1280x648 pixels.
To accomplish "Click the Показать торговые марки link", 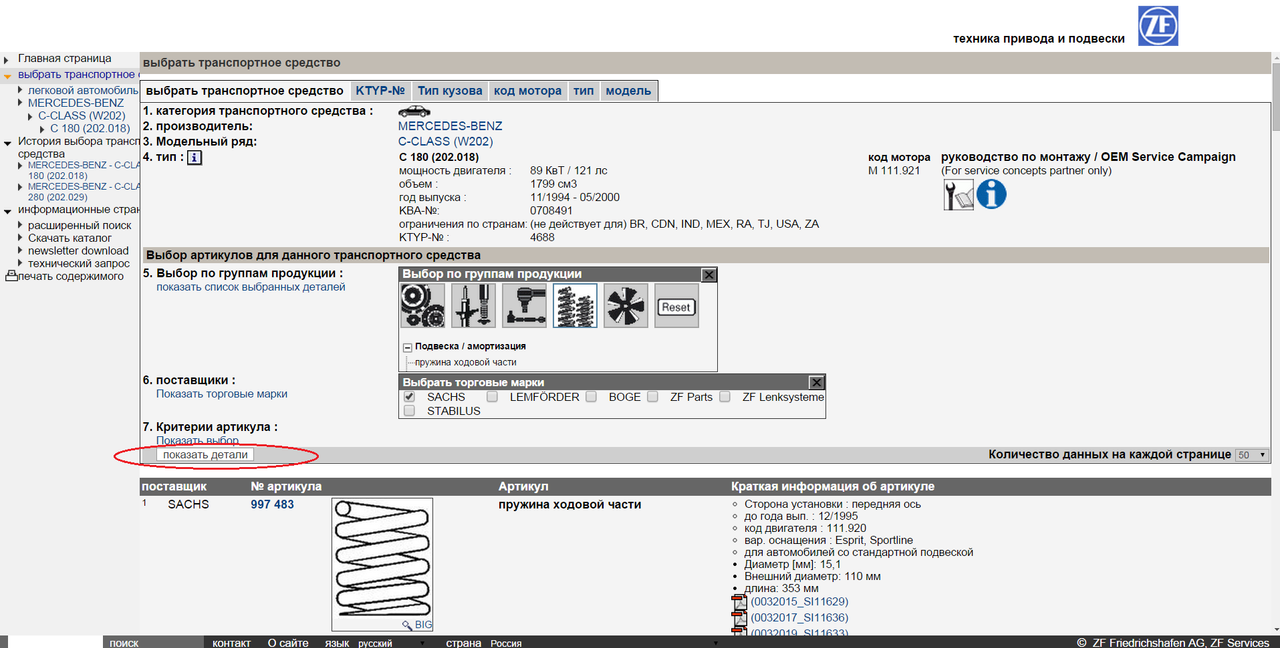I will click(x=222, y=394).
